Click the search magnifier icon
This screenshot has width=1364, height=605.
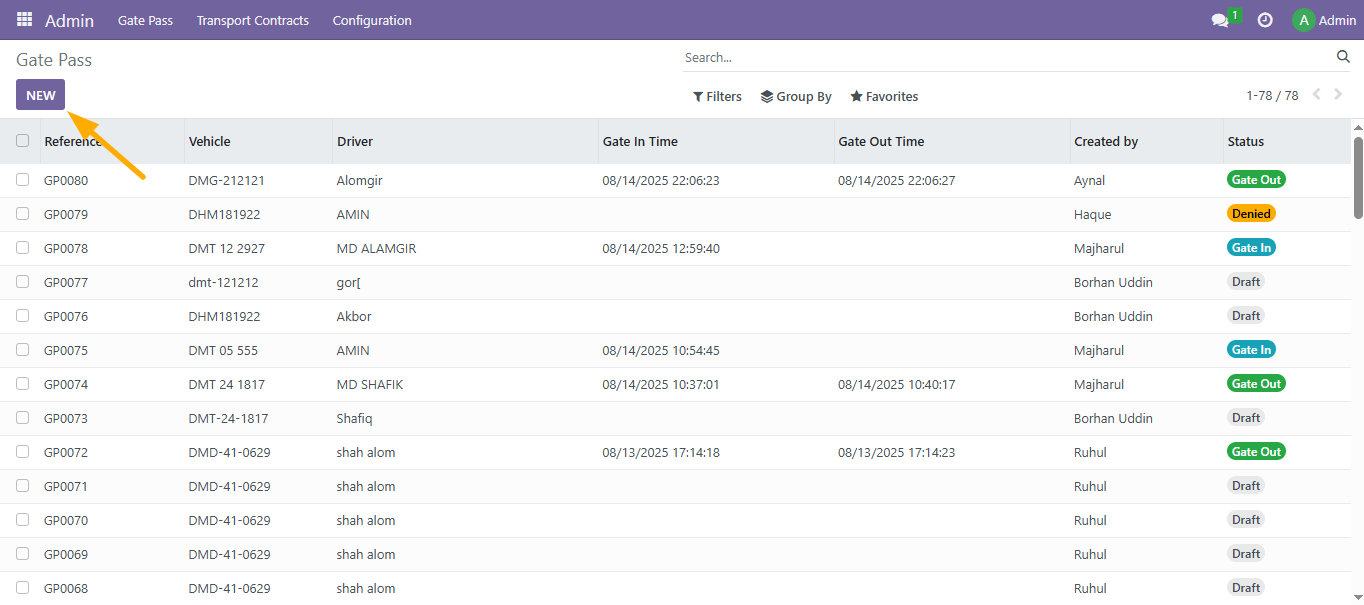pyautogui.click(x=1343, y=57)
